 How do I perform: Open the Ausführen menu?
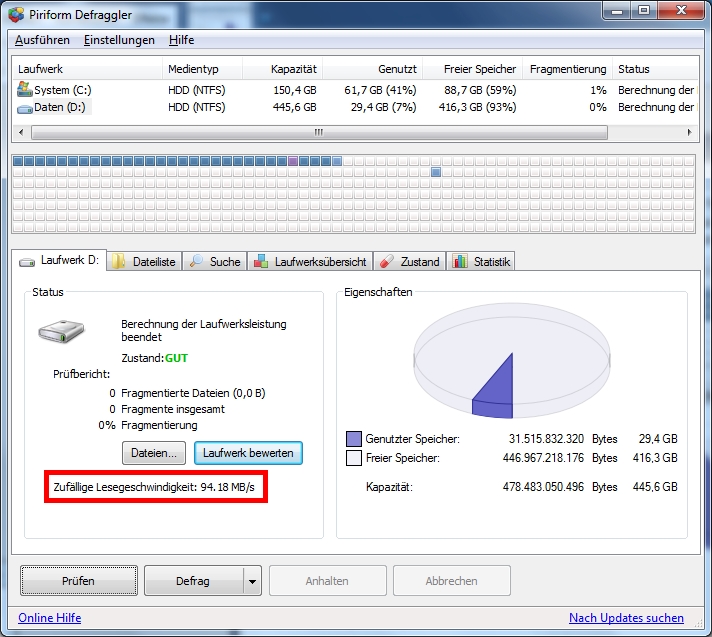point(42,40)
